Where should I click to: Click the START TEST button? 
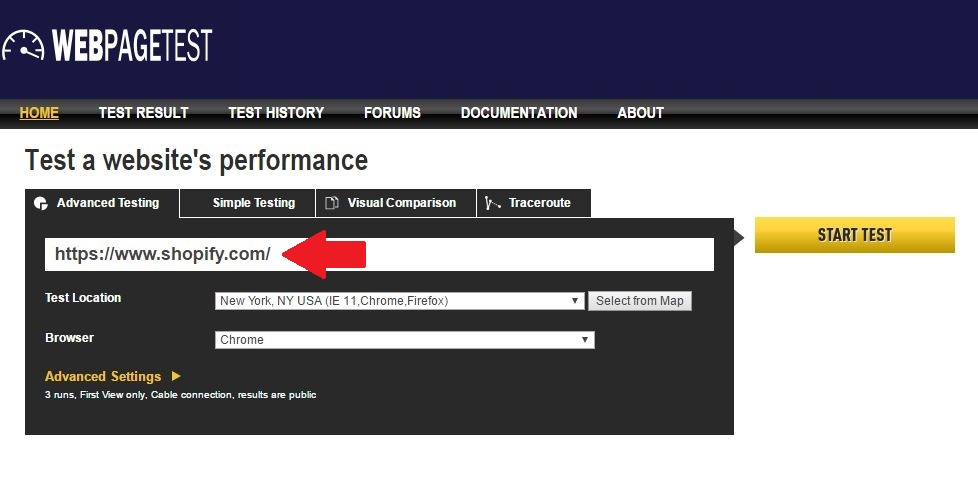(x=855, y=235)
